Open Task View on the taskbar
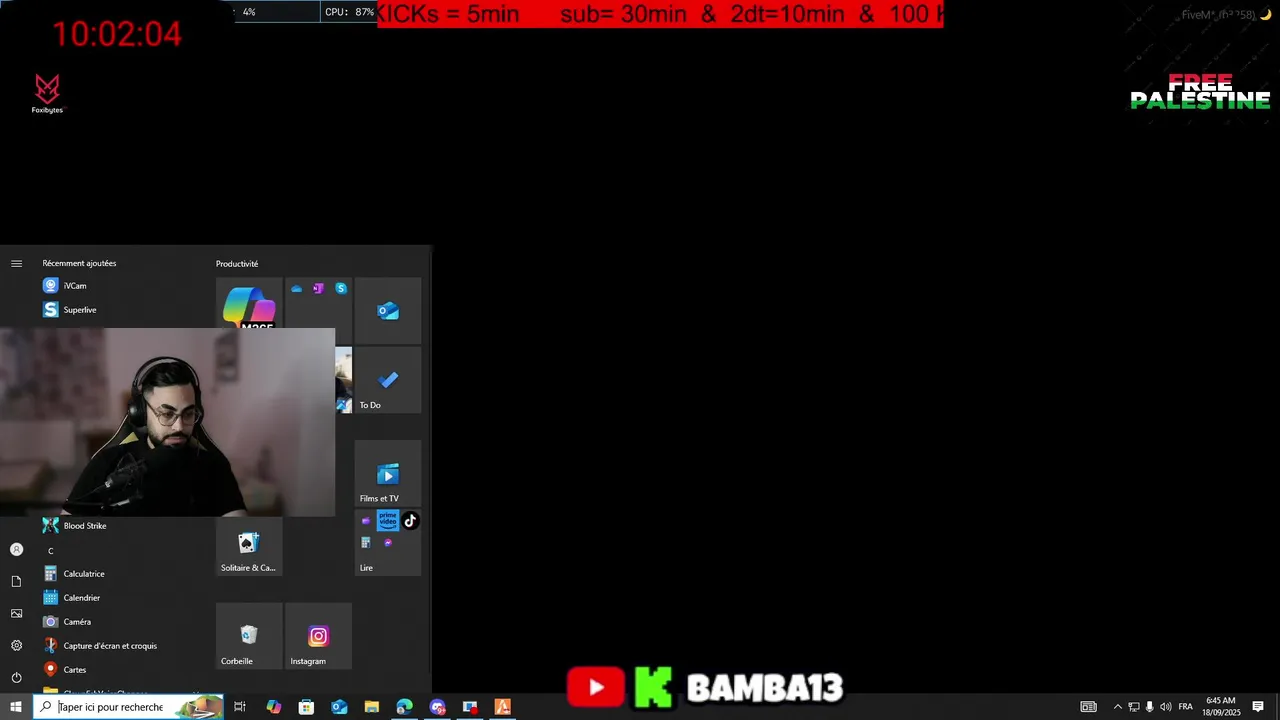 [x=240, y=707]
